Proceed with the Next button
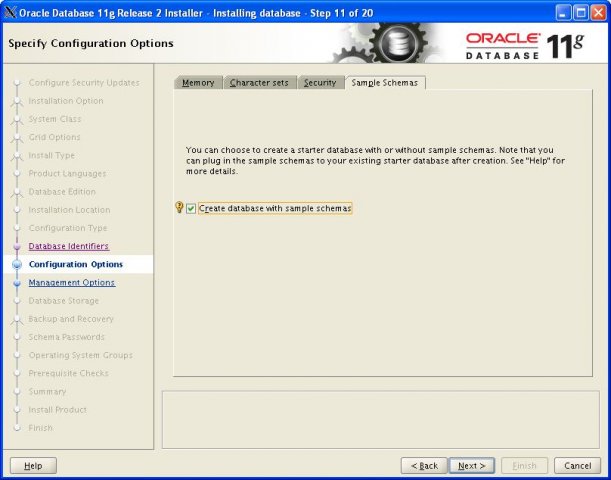 [471, 466]
